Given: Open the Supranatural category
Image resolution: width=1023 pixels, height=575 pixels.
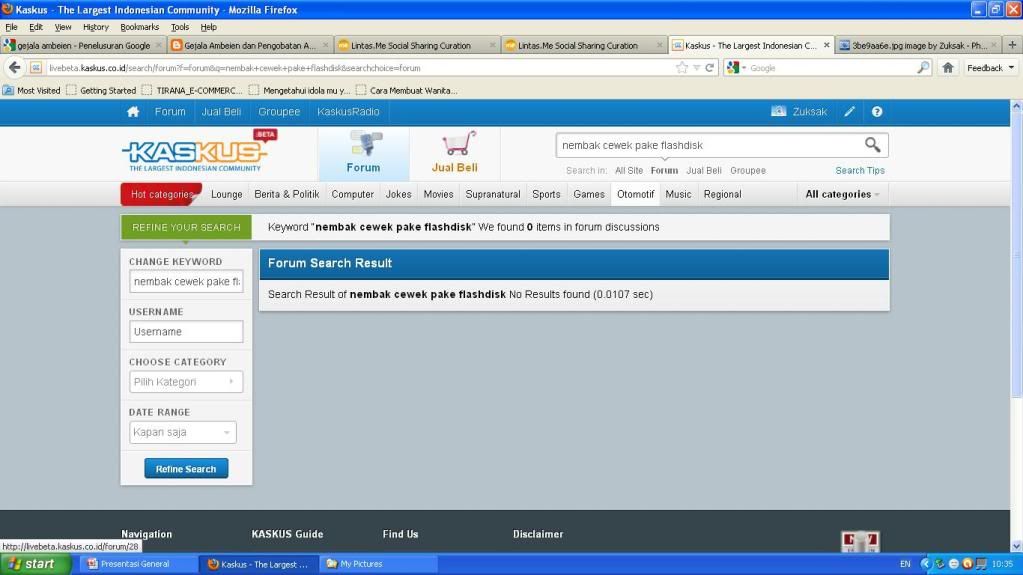Looking at the screenshot, I should 493,194.
